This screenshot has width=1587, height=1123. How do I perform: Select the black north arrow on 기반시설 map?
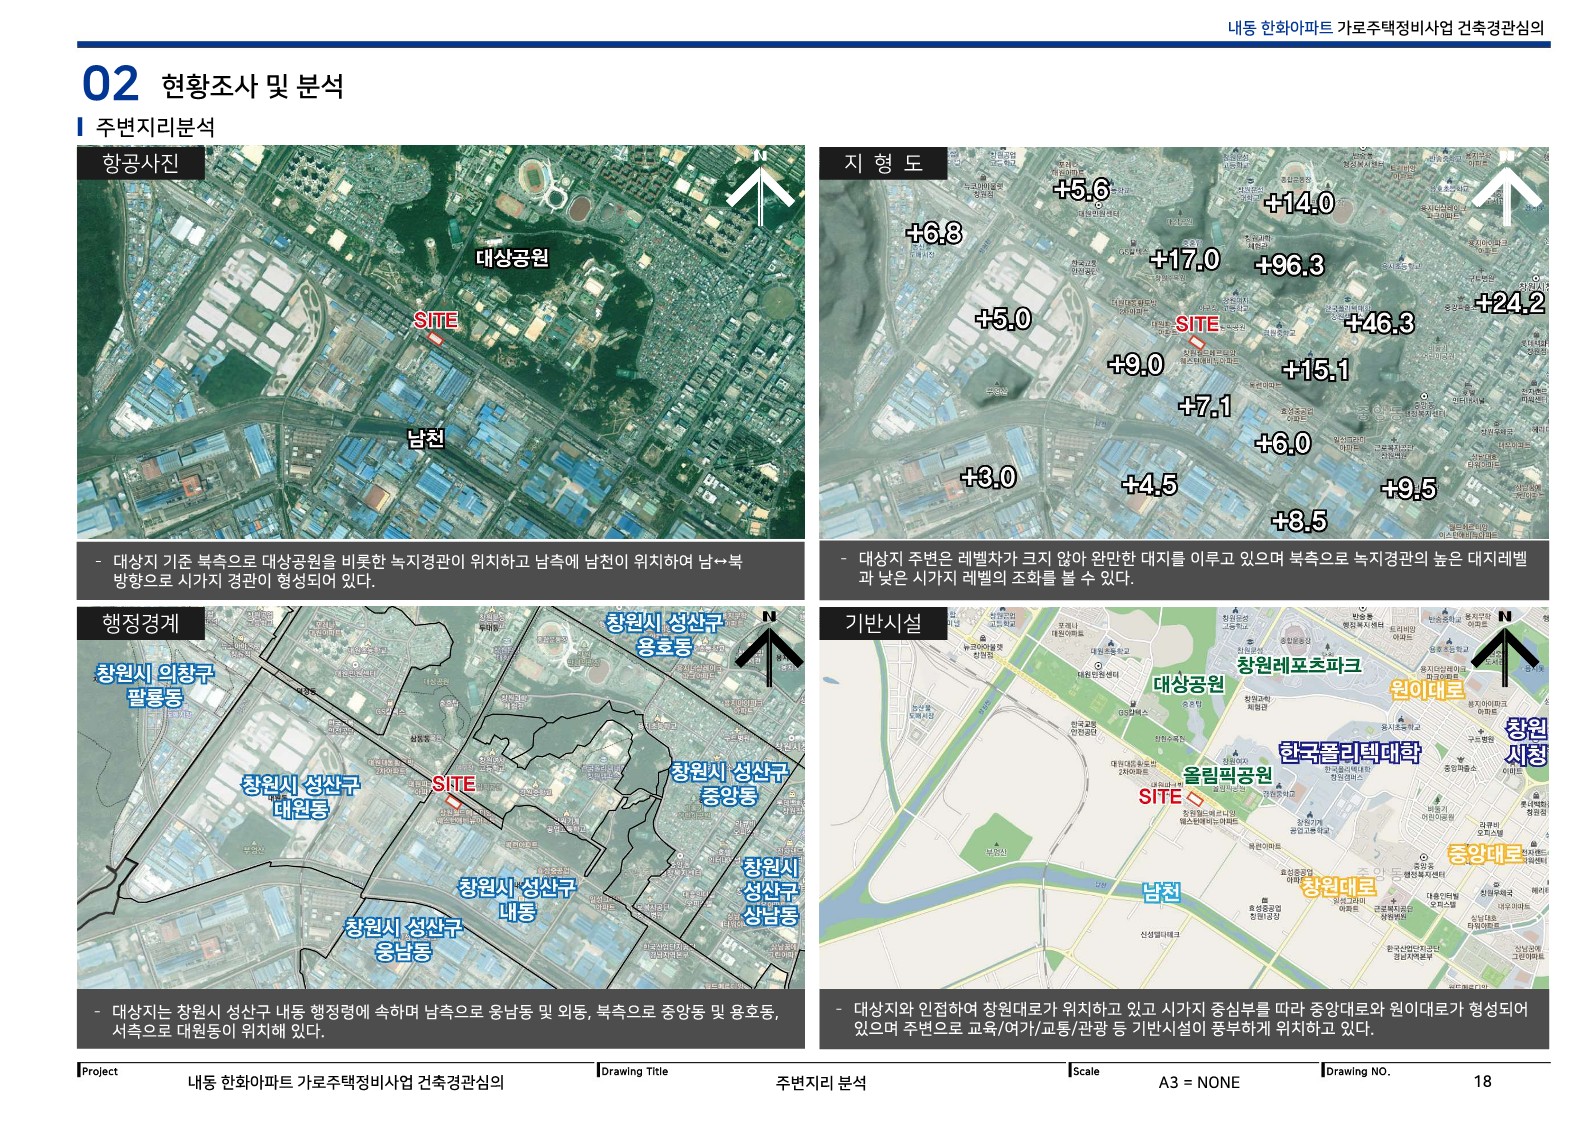point(1505,648)
